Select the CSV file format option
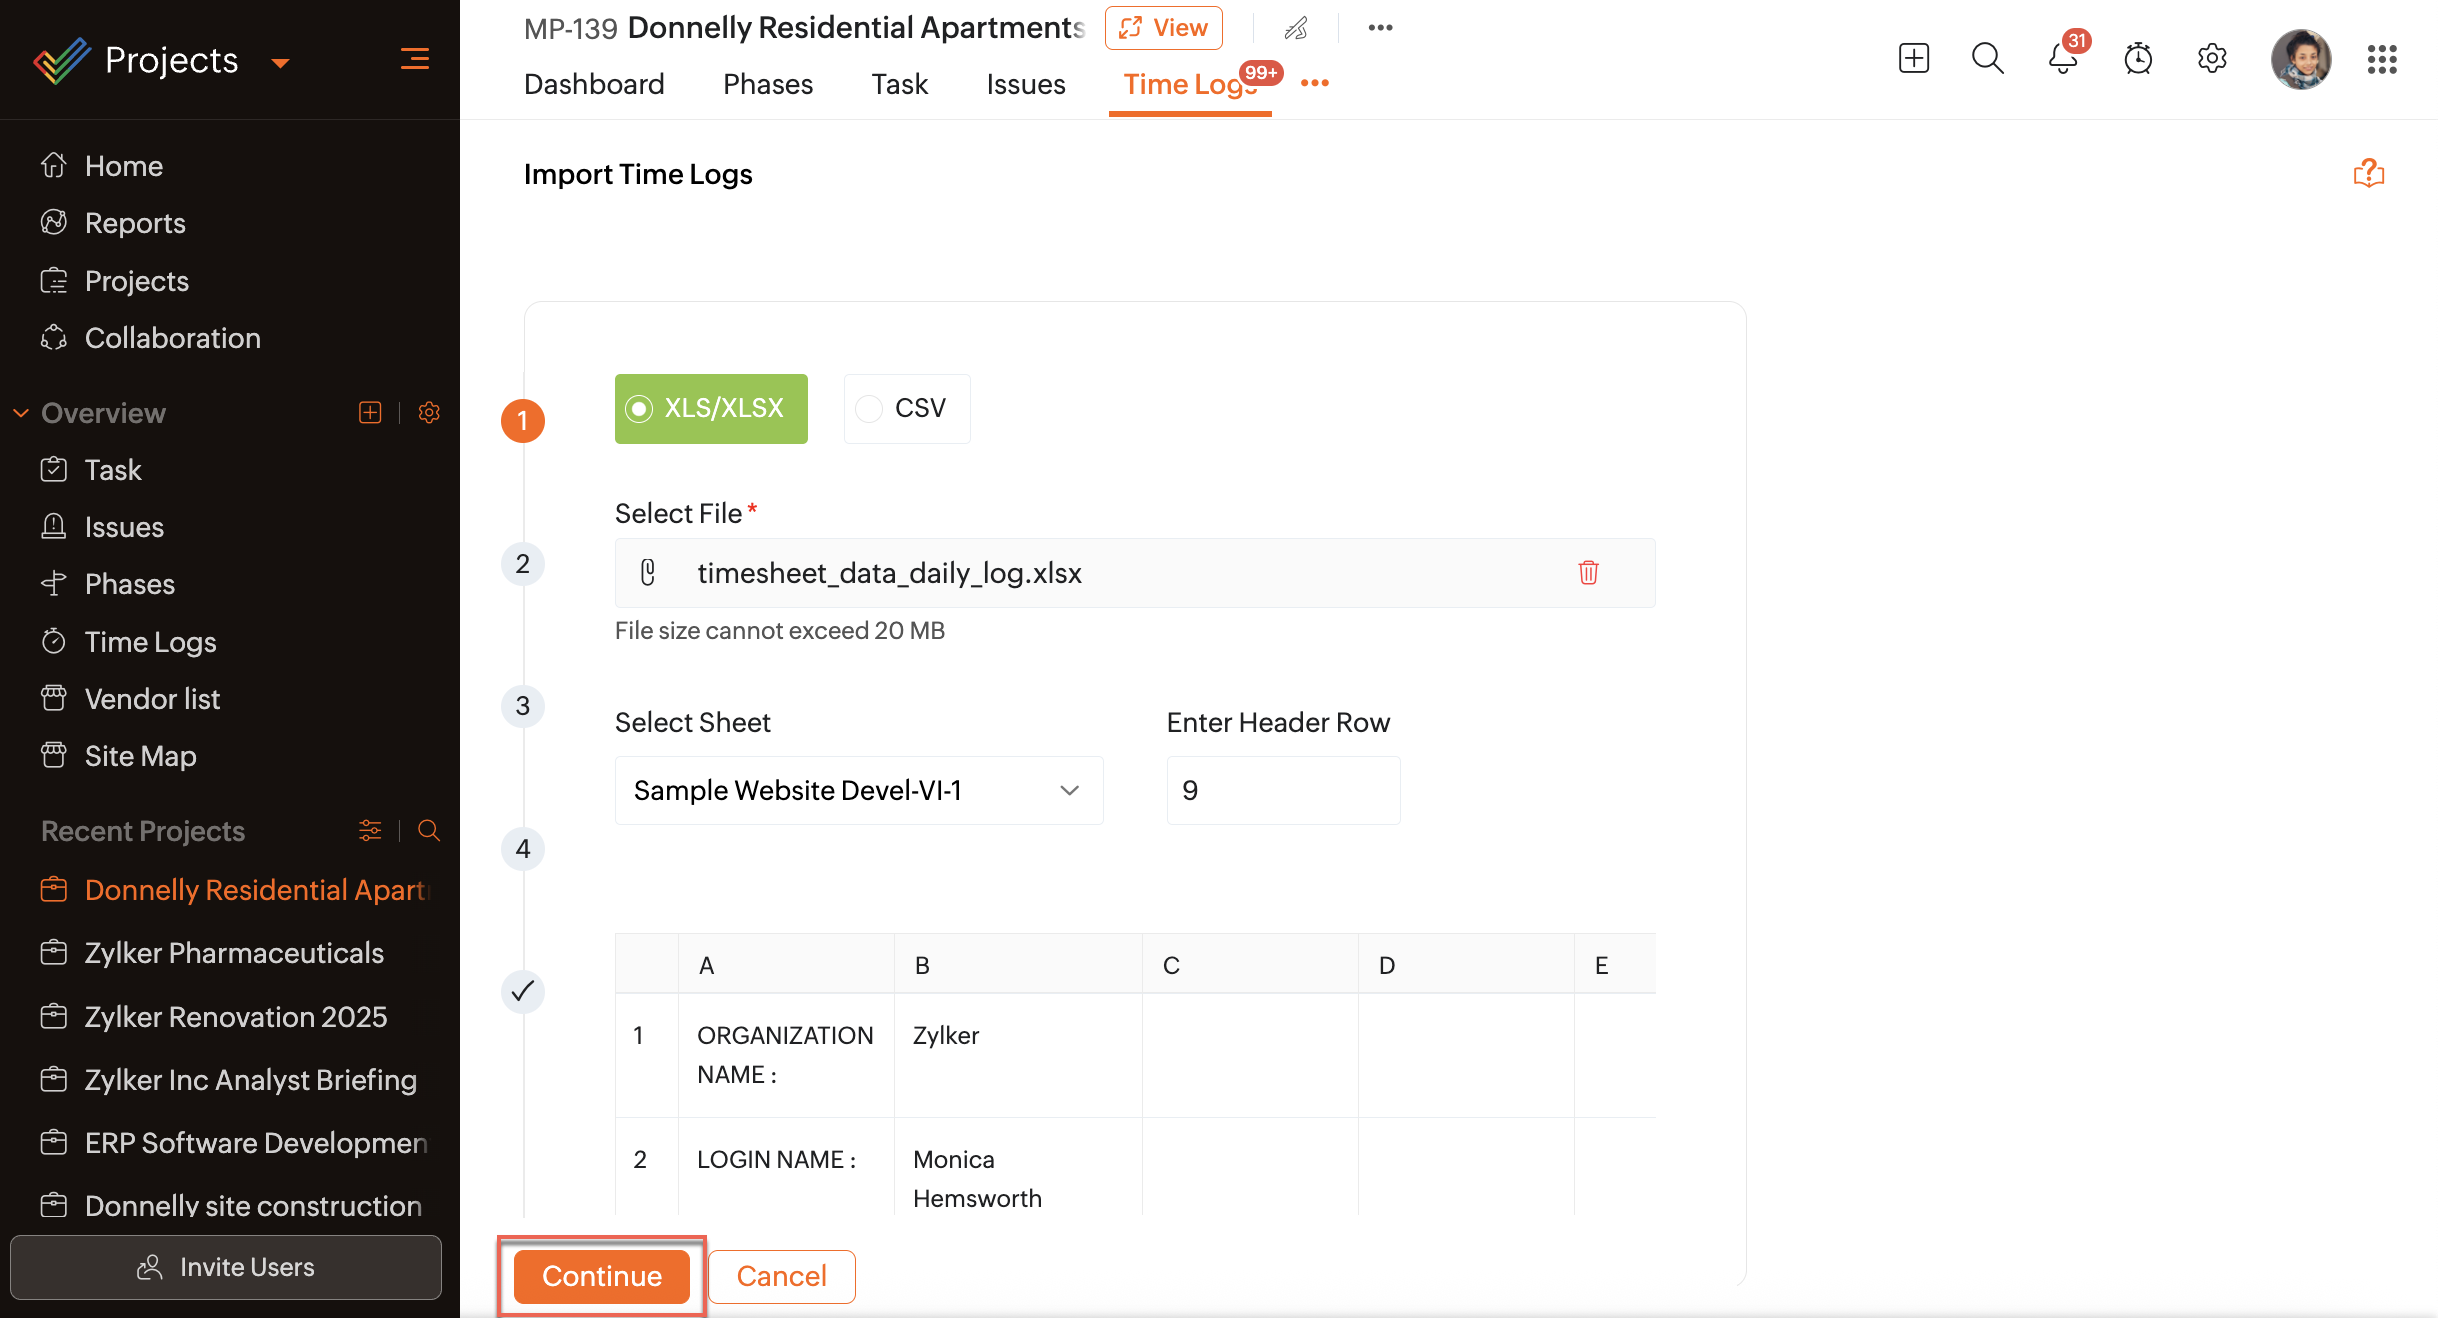This screenshot has height=1318, width=2438. tap(907, 408)
